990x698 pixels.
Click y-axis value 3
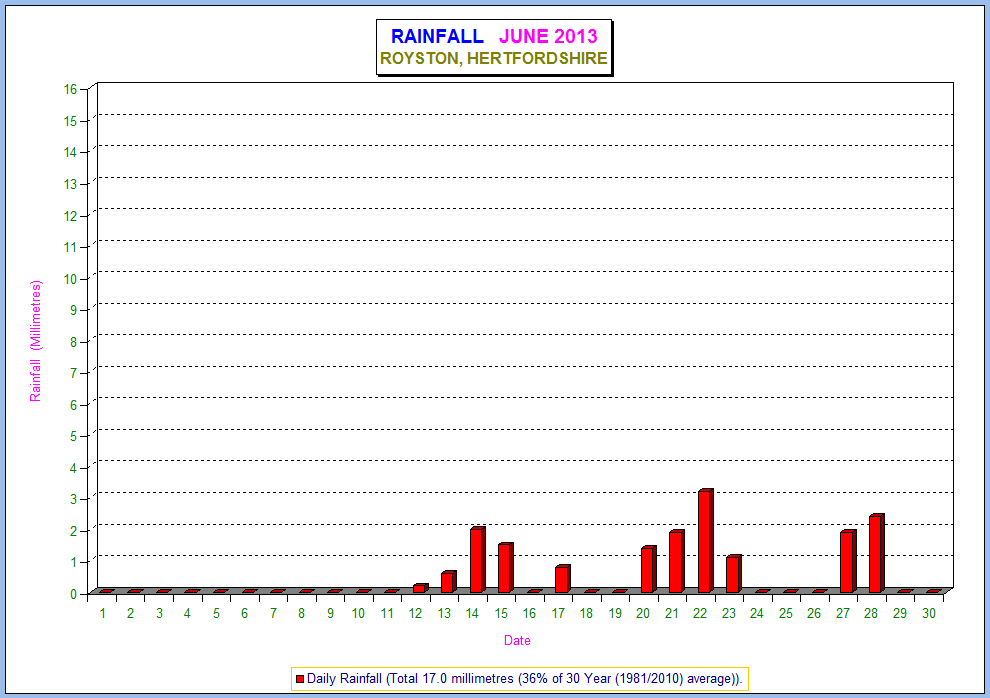(x=73, y=499)
